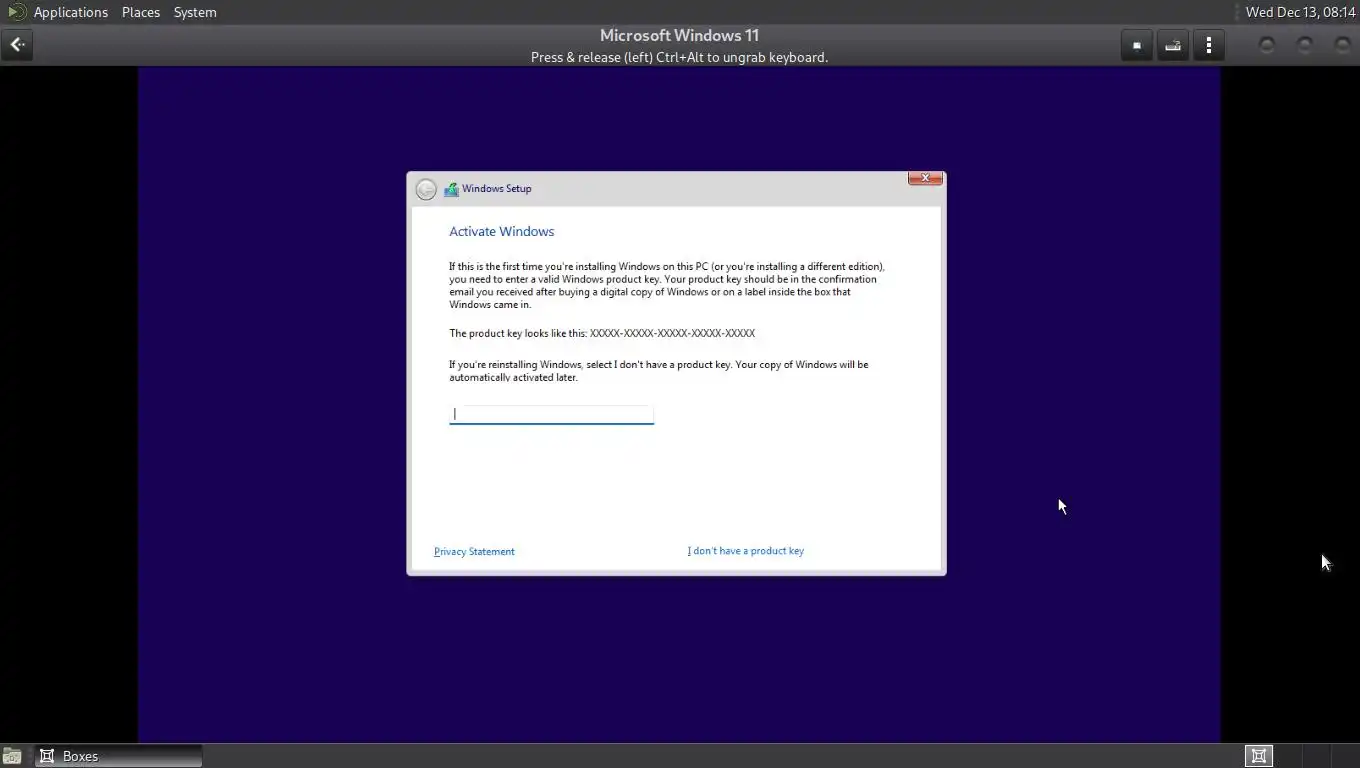Image resolution: width=1360 pixels, height=768 pixels.
Task: Click the workspace switcher Boxes icon
Action: click(x=1259, y=756)
